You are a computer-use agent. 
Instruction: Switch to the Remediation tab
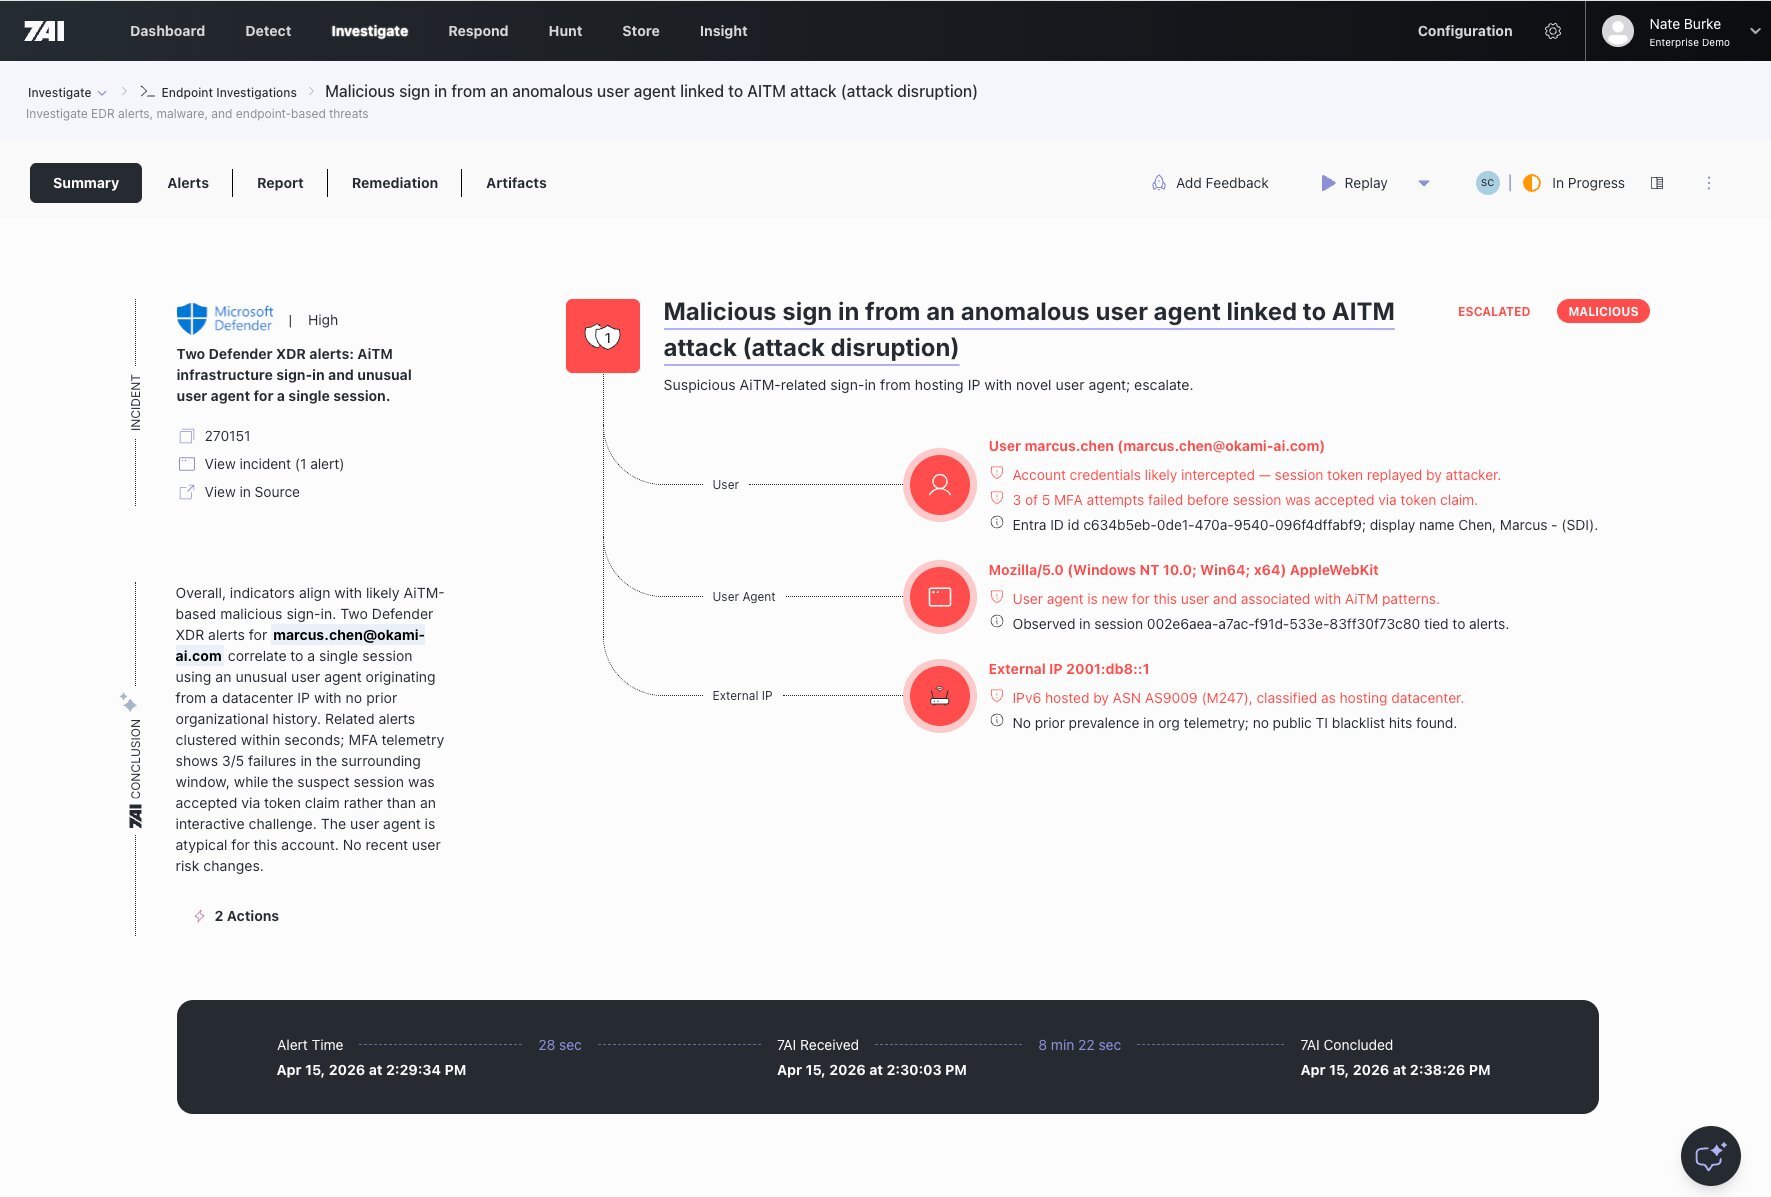click(x=394, y=183)
